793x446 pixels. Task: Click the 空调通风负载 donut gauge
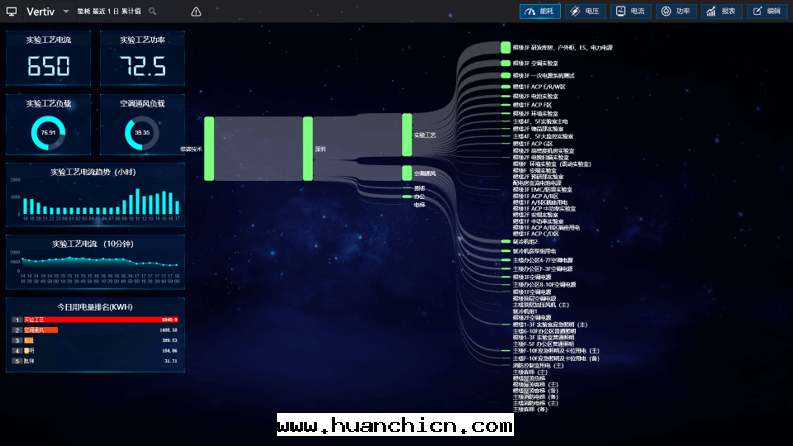[x=142, y=132]
